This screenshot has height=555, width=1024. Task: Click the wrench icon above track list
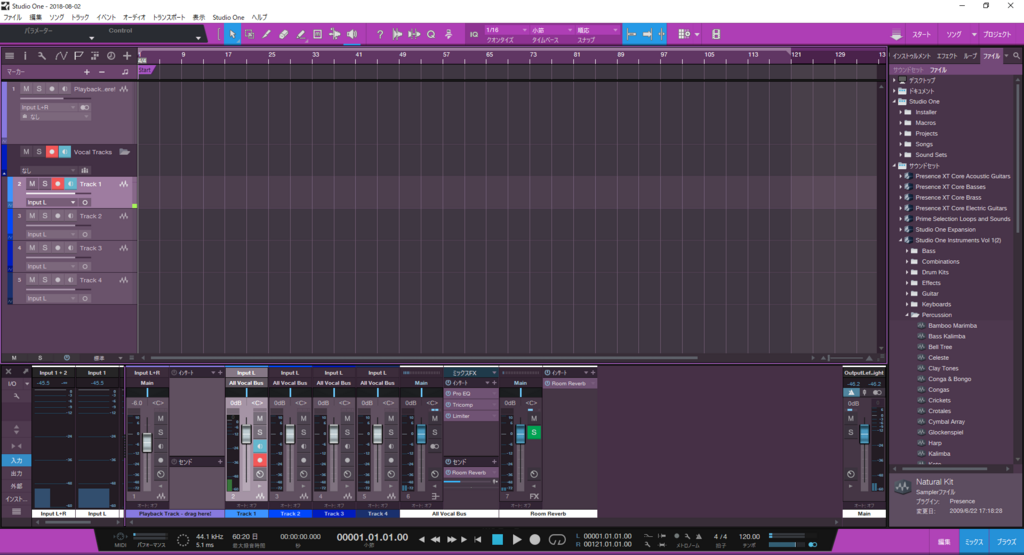click(42, 56)
